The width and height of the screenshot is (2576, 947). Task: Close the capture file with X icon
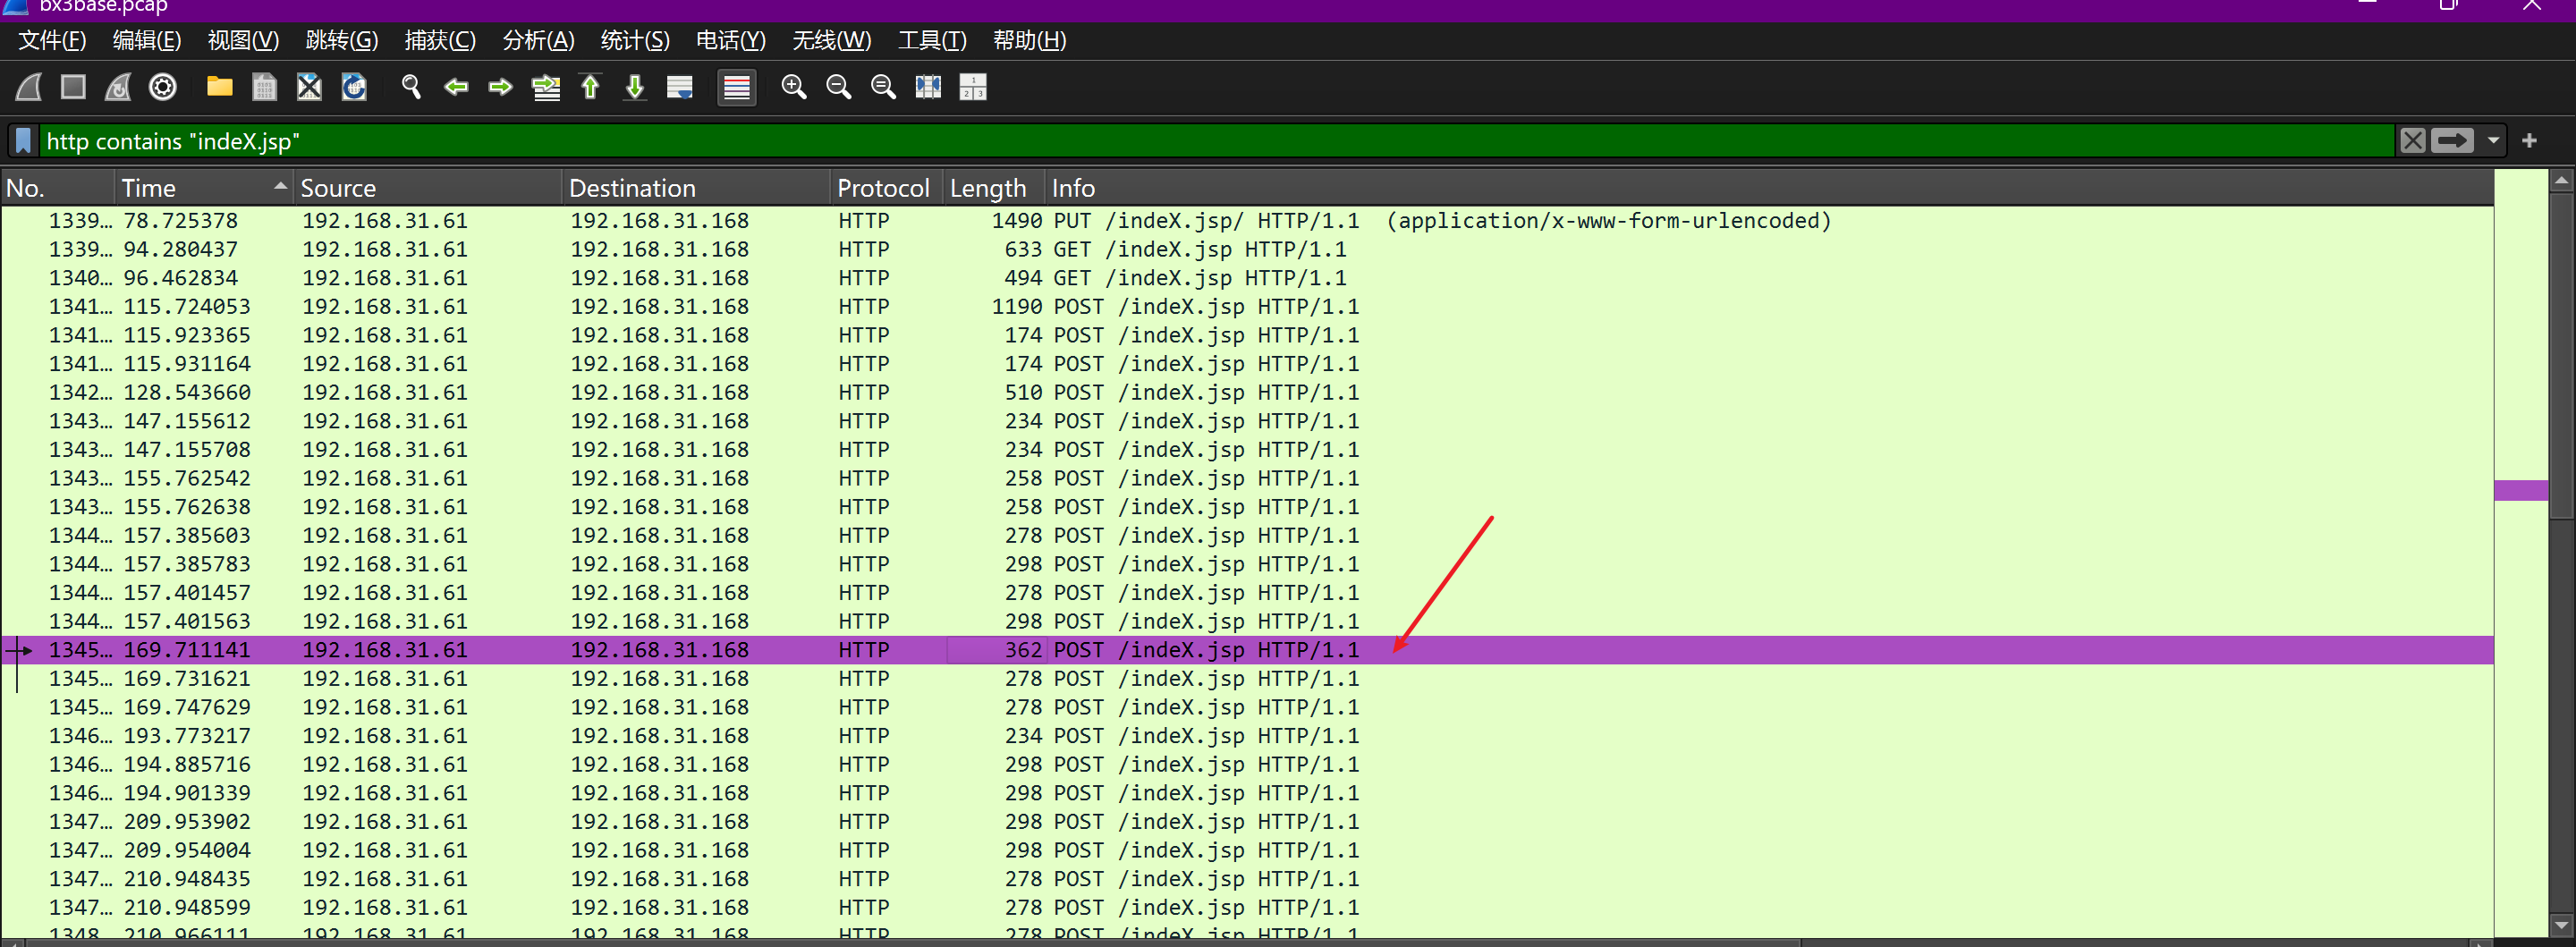(x=309, y=88)
